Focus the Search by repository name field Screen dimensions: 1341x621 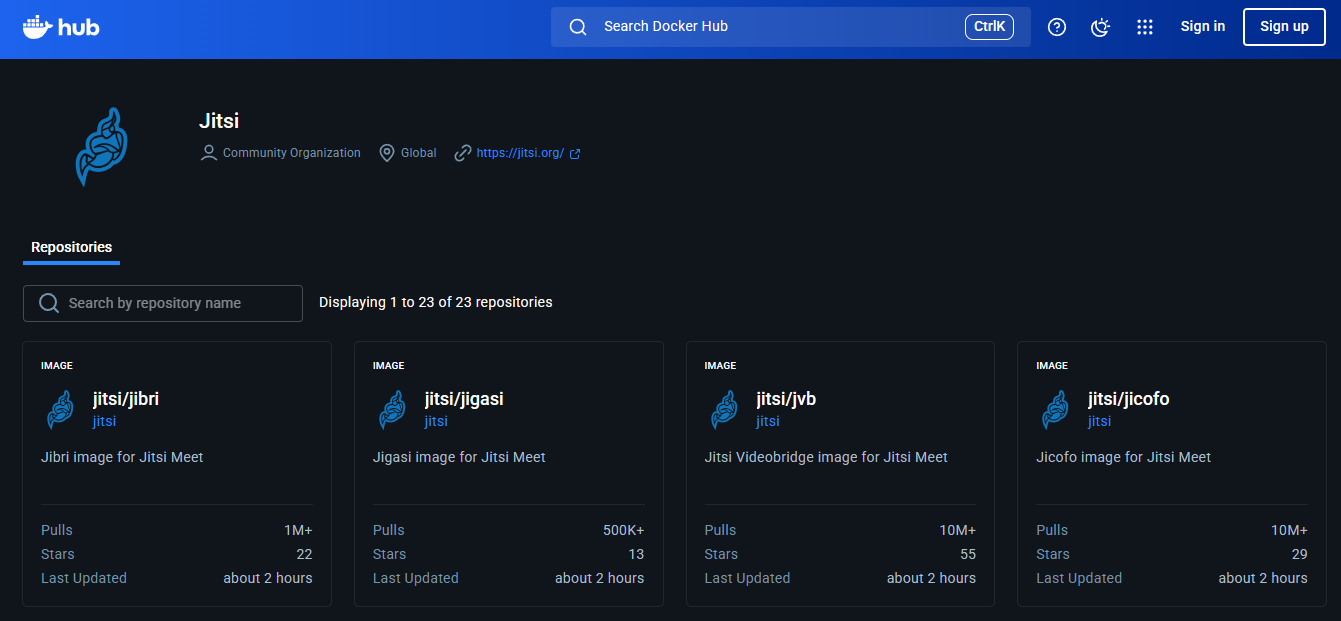pos(163,303)
